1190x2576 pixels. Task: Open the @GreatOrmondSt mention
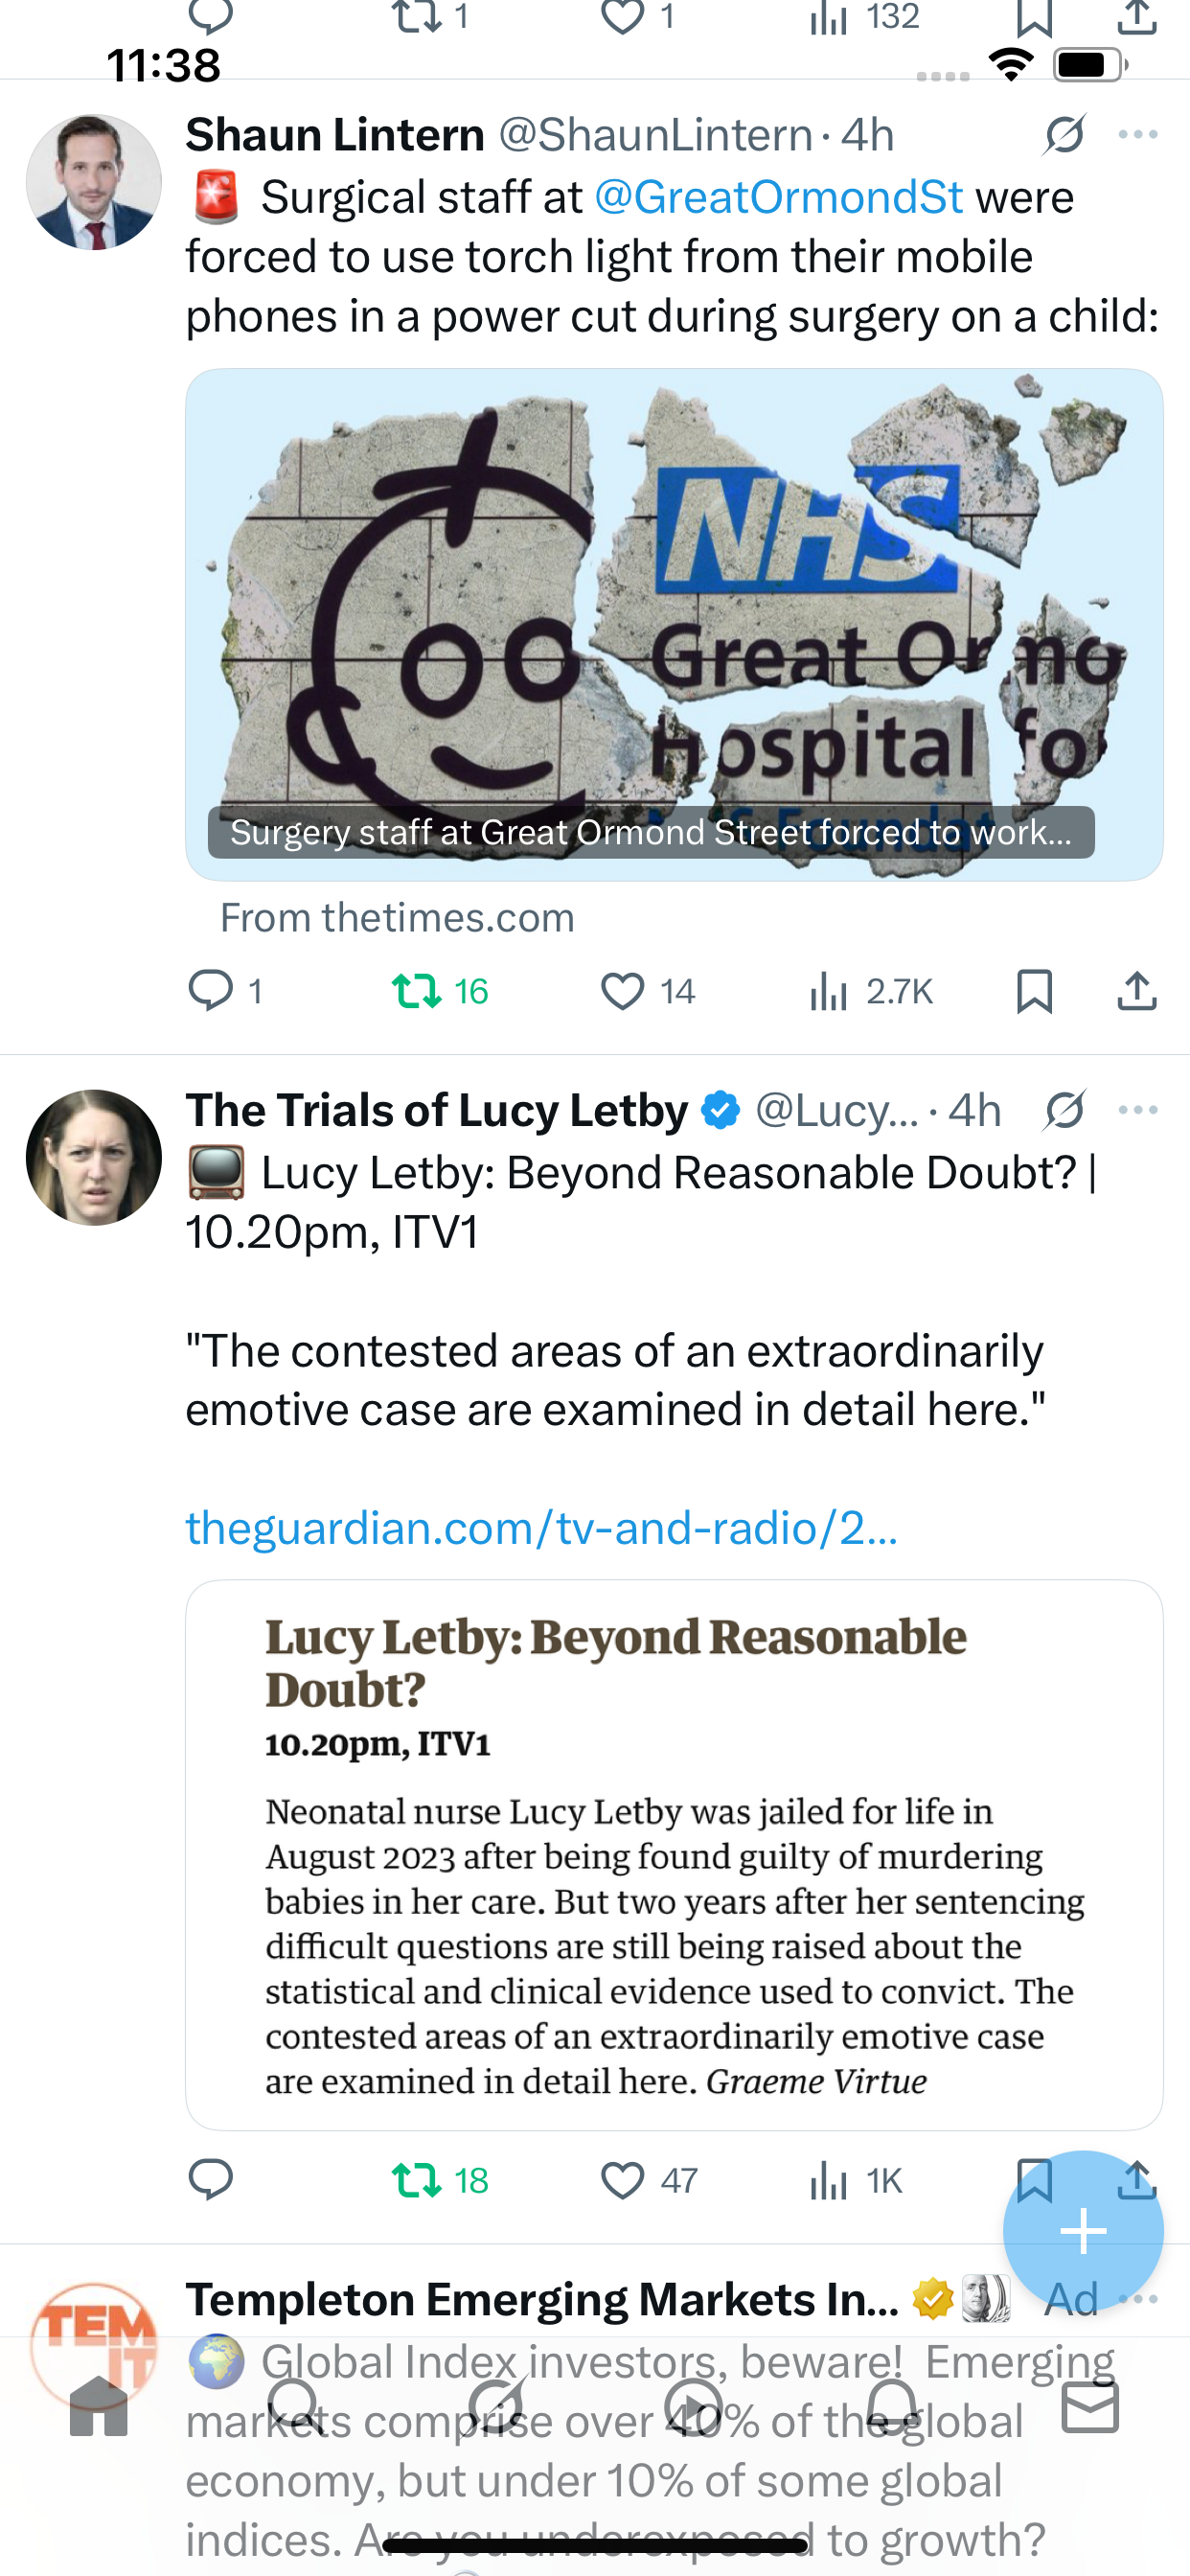[x=778, y=197]
